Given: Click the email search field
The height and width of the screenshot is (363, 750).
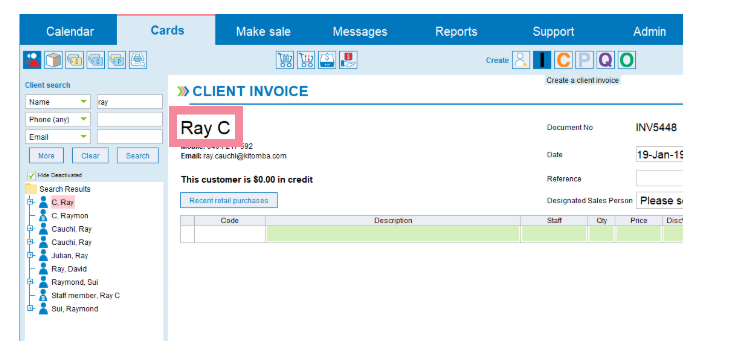Looking at the screenshot, I should pos(130,137).
